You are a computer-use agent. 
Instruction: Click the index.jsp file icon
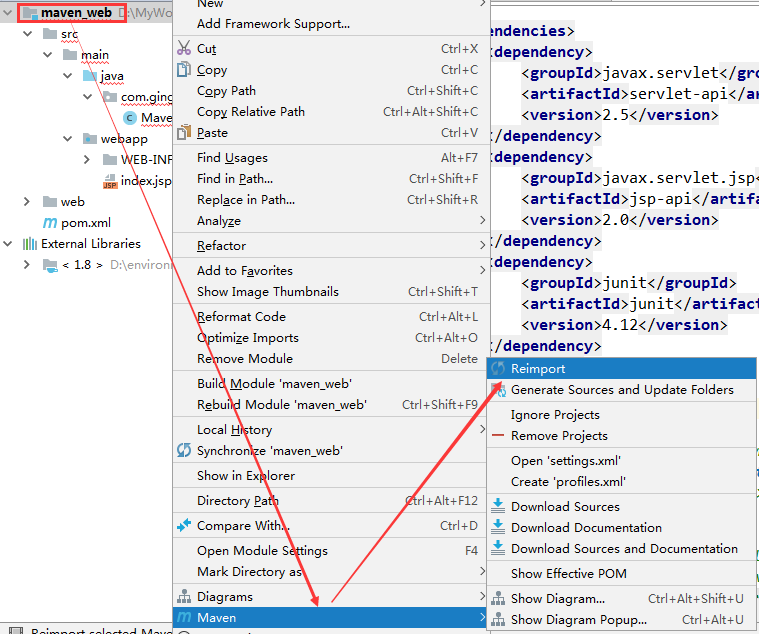point(110,181)
